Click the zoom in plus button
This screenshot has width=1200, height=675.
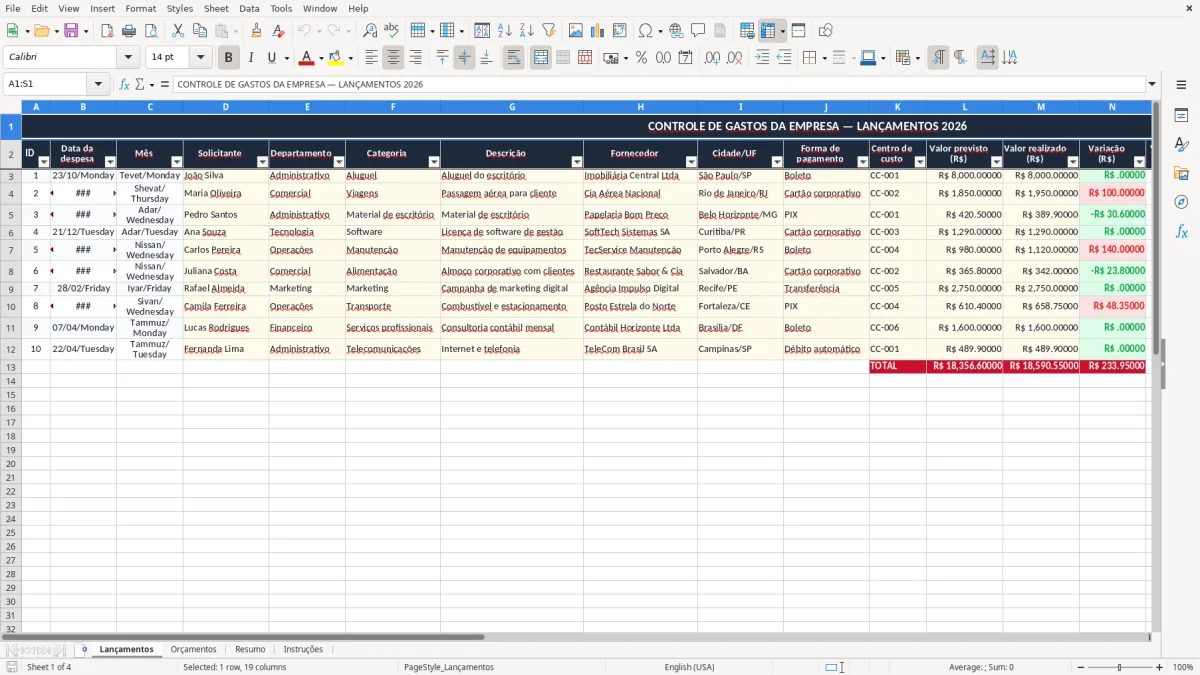[1160, 667]
